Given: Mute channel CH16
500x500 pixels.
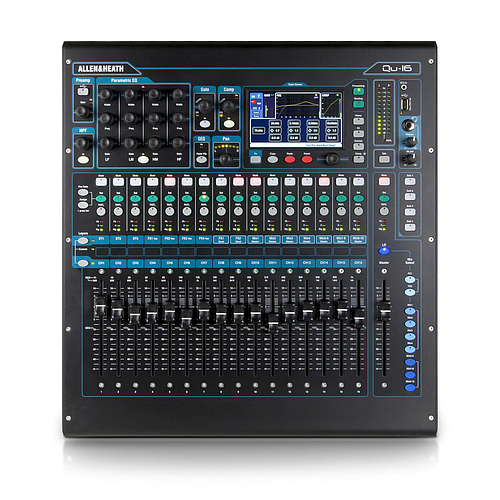Looking at the screenshot, I should point(358,182).
